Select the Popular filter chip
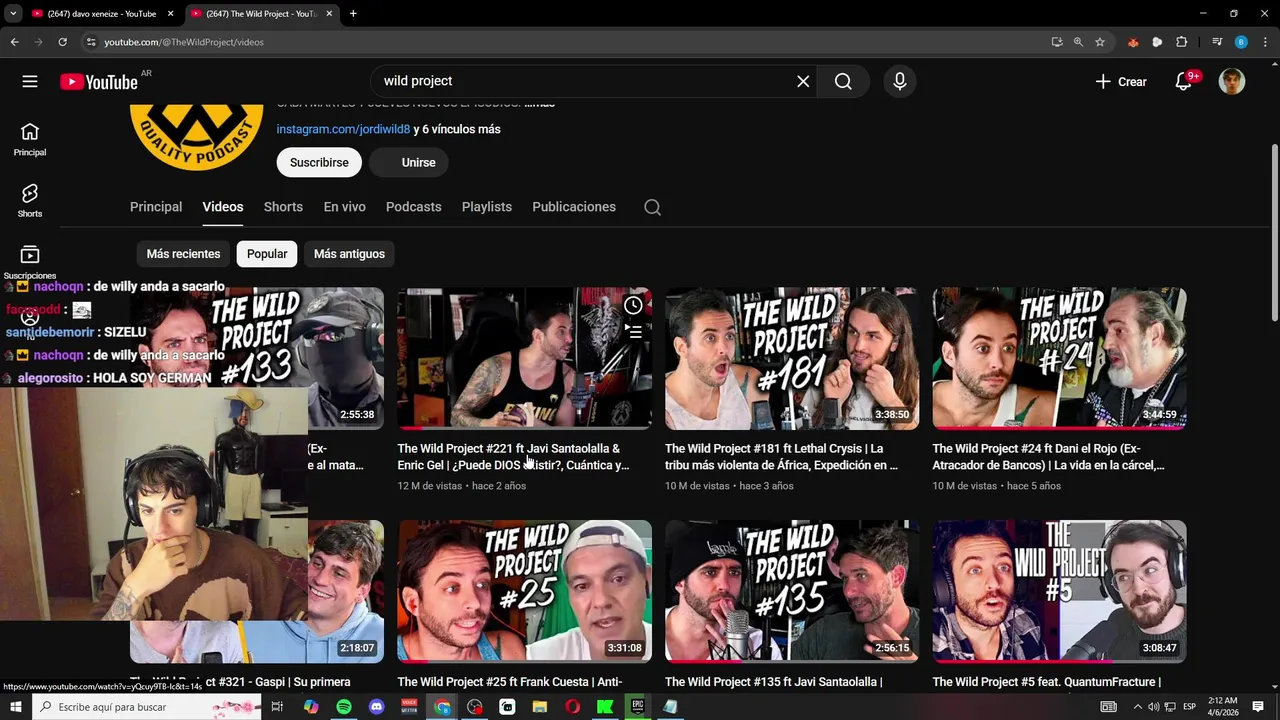 pos(267,254)
